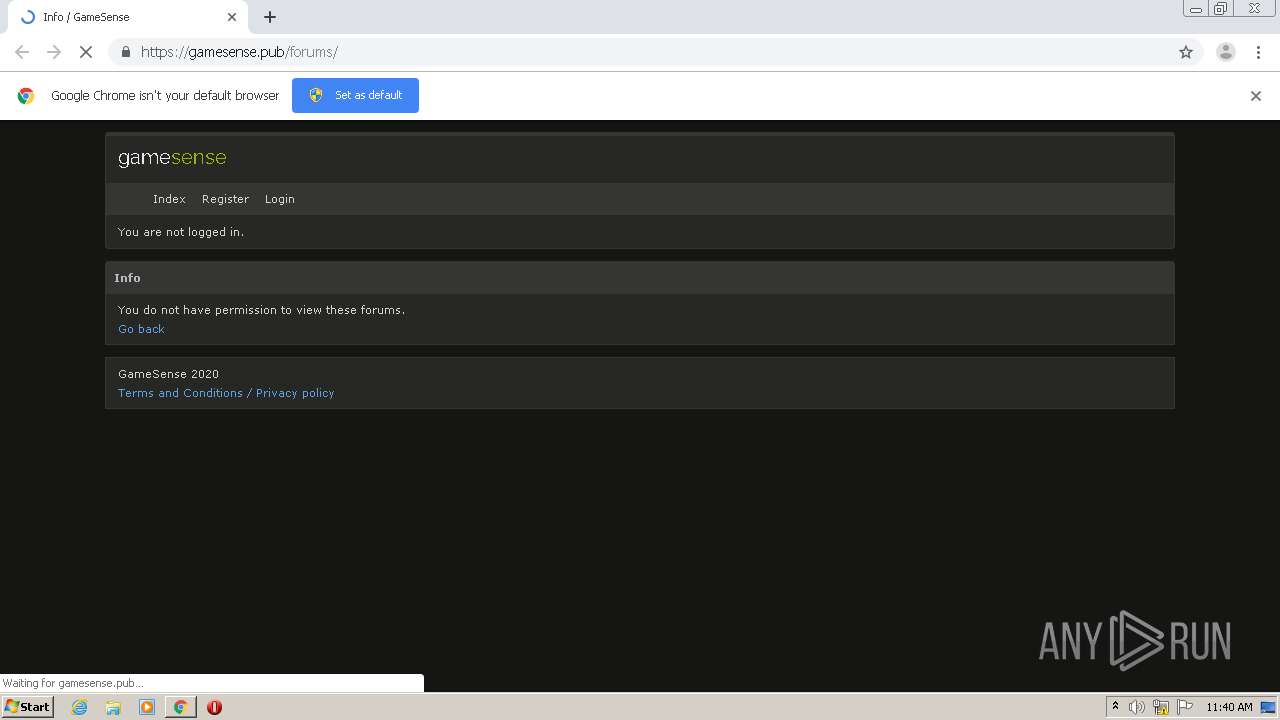
Task: Open the Index menu item
Action: point(169,199)
